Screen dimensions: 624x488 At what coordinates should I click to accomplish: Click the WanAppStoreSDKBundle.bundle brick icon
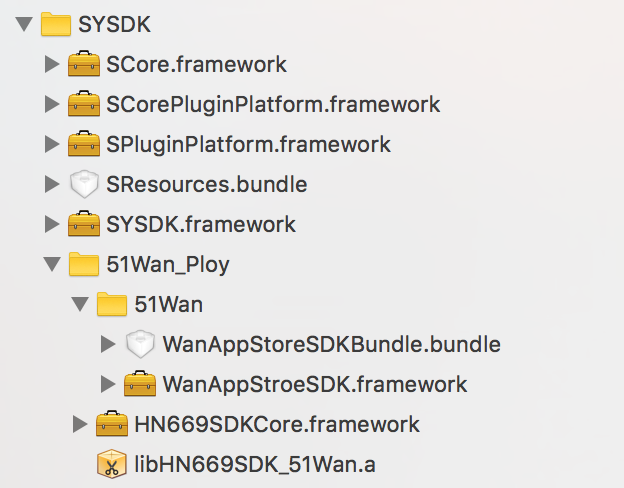tap(140, 344)
